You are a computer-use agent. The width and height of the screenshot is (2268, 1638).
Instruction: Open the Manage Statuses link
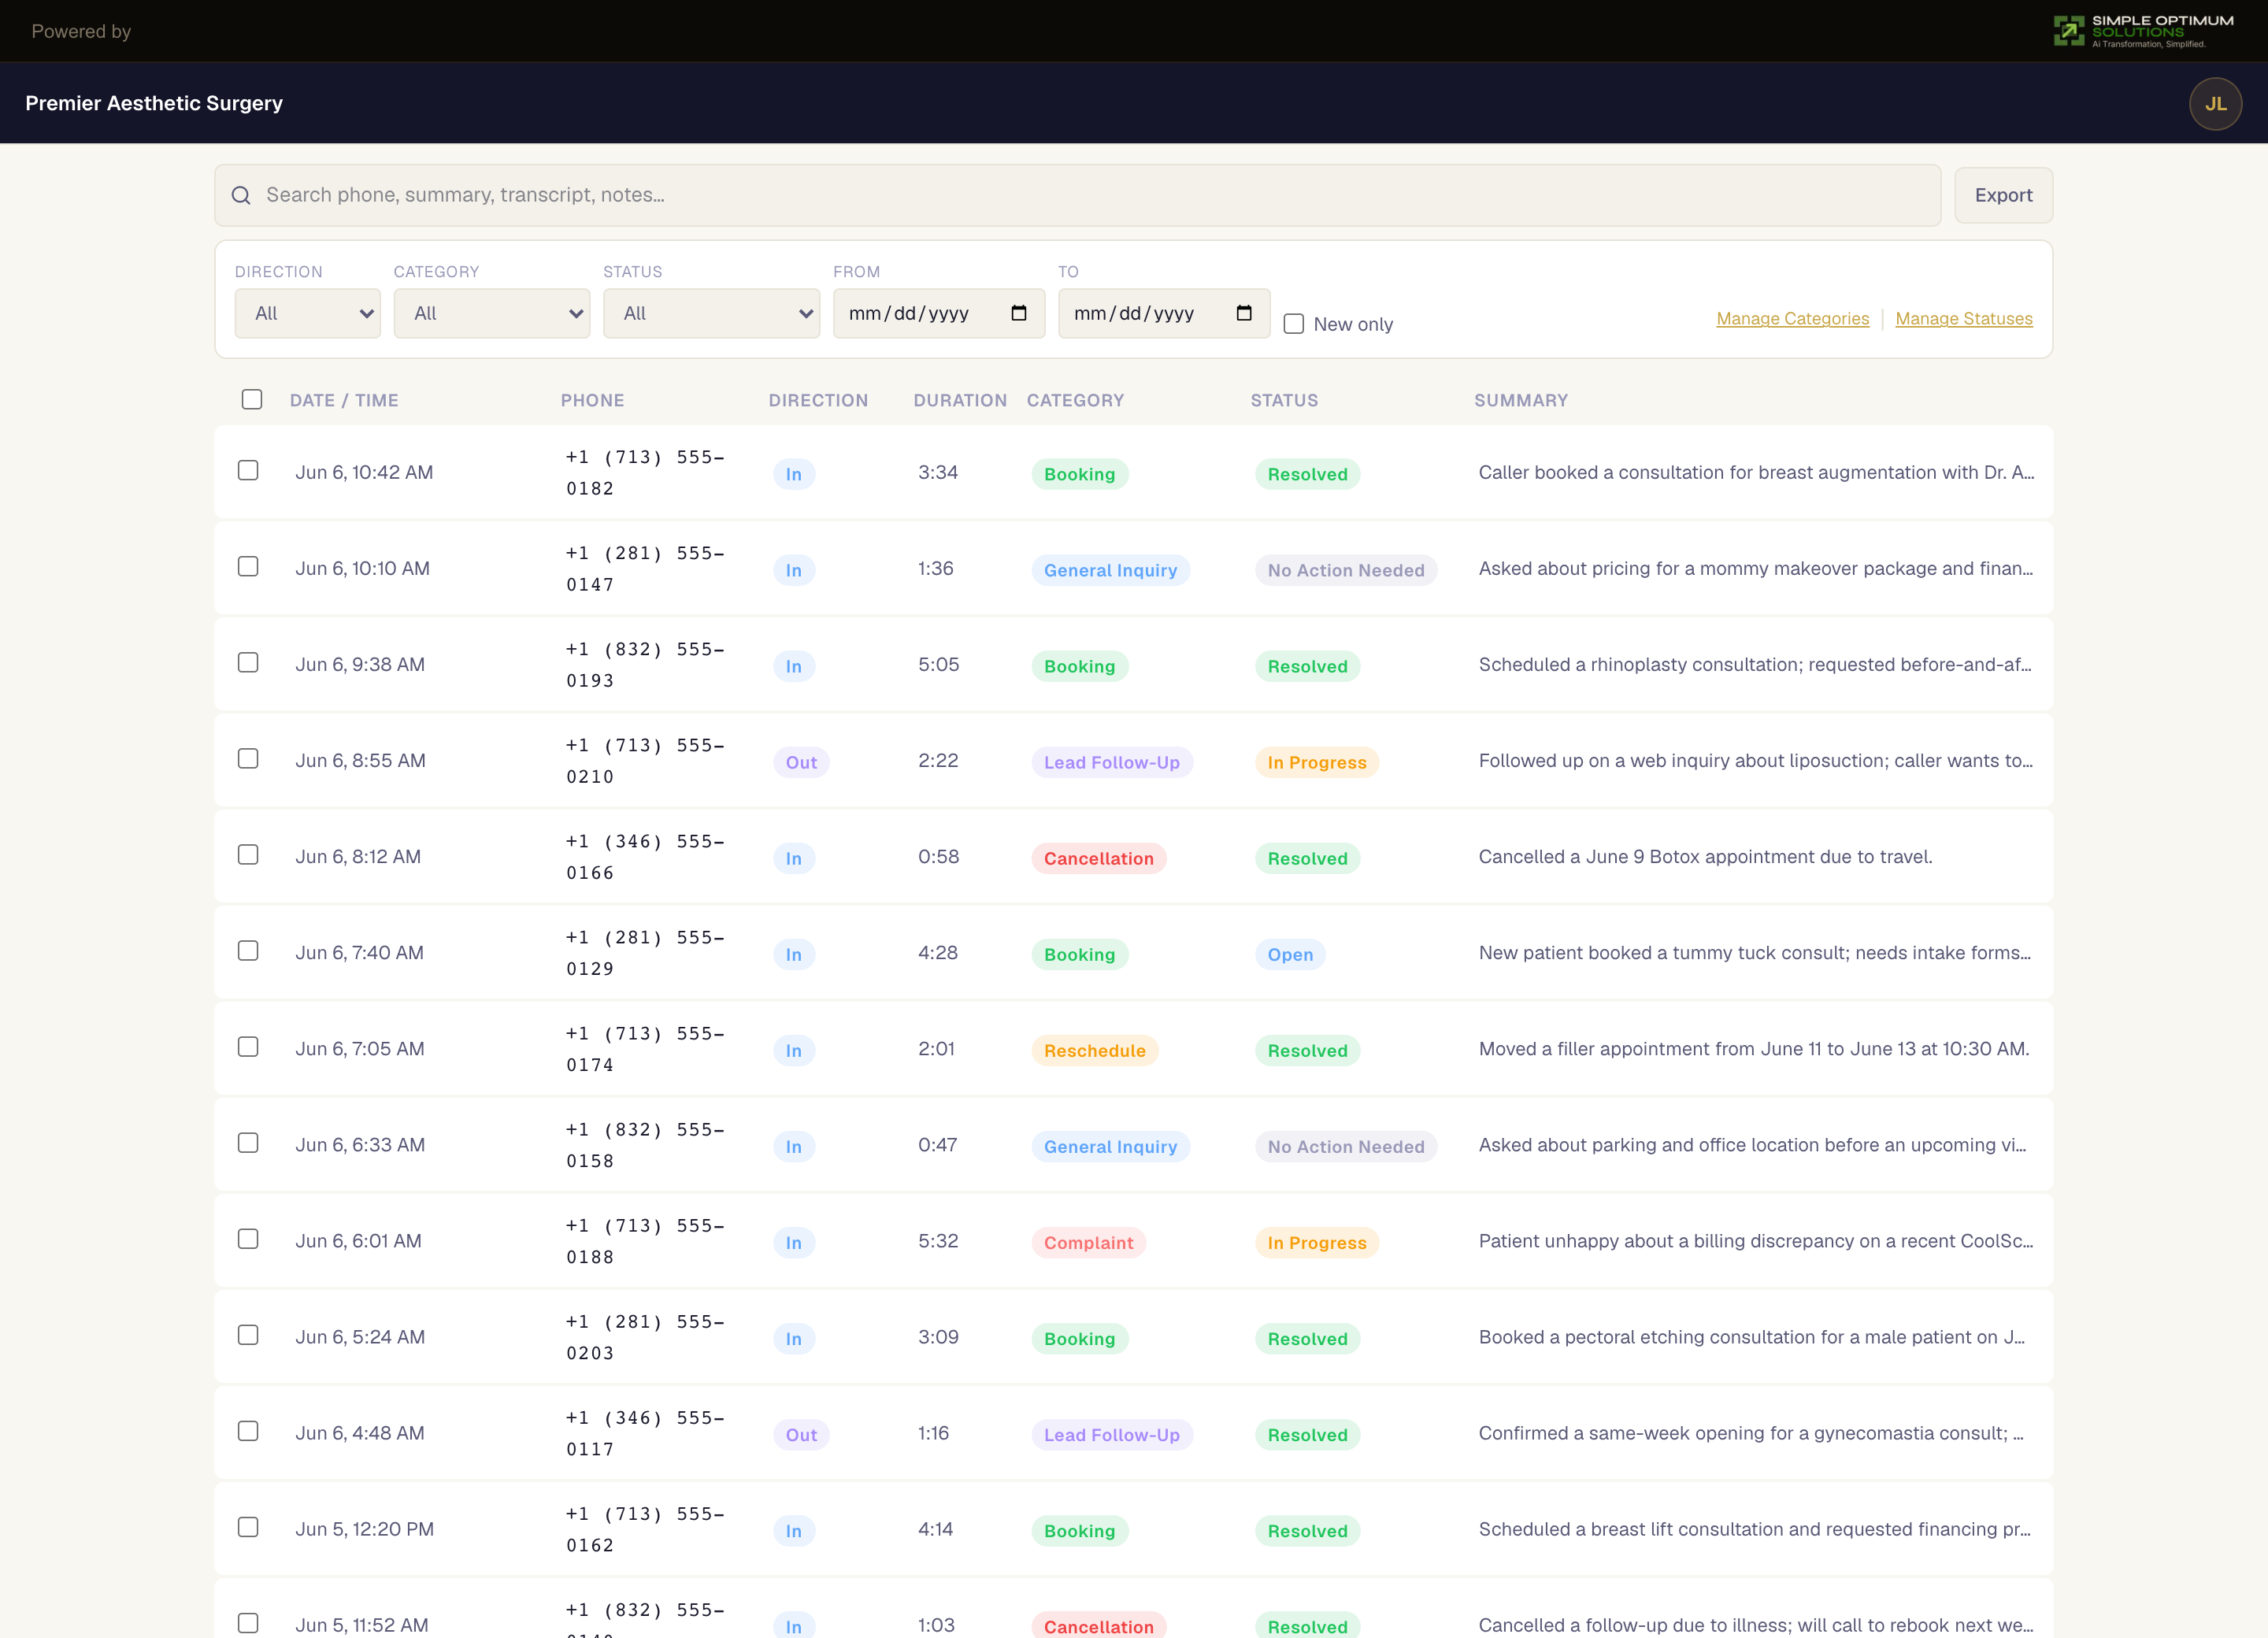[x=1963, y=318]
